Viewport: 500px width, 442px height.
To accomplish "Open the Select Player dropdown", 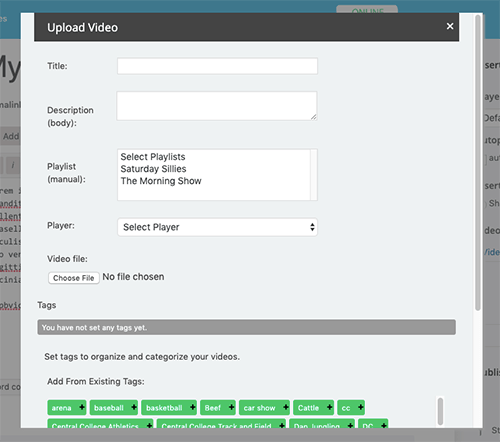I will point(217,227).
